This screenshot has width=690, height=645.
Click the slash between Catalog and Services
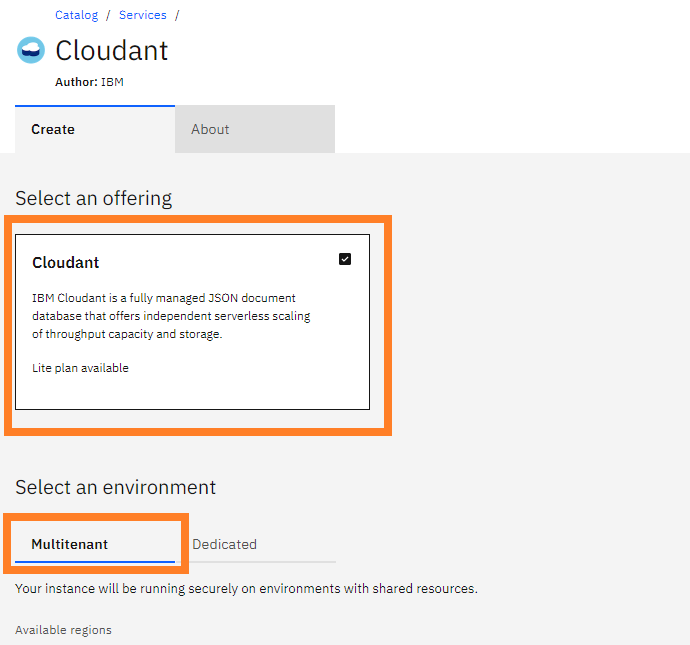(x=108, y=15)
